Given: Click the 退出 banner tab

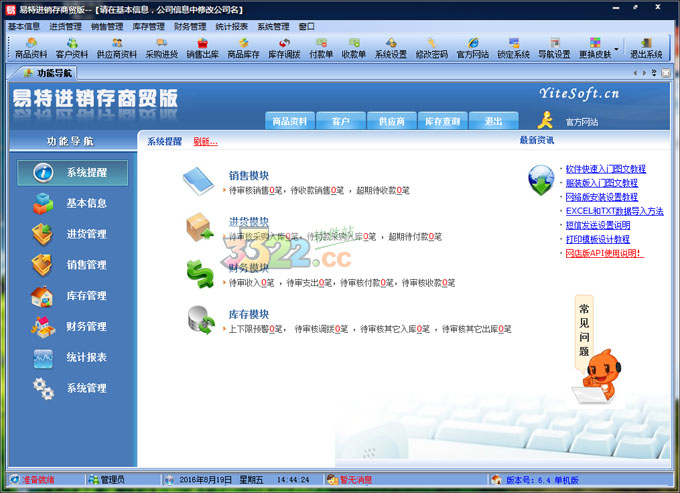Looking at the screenshot, I should click(x=494, y=121).
